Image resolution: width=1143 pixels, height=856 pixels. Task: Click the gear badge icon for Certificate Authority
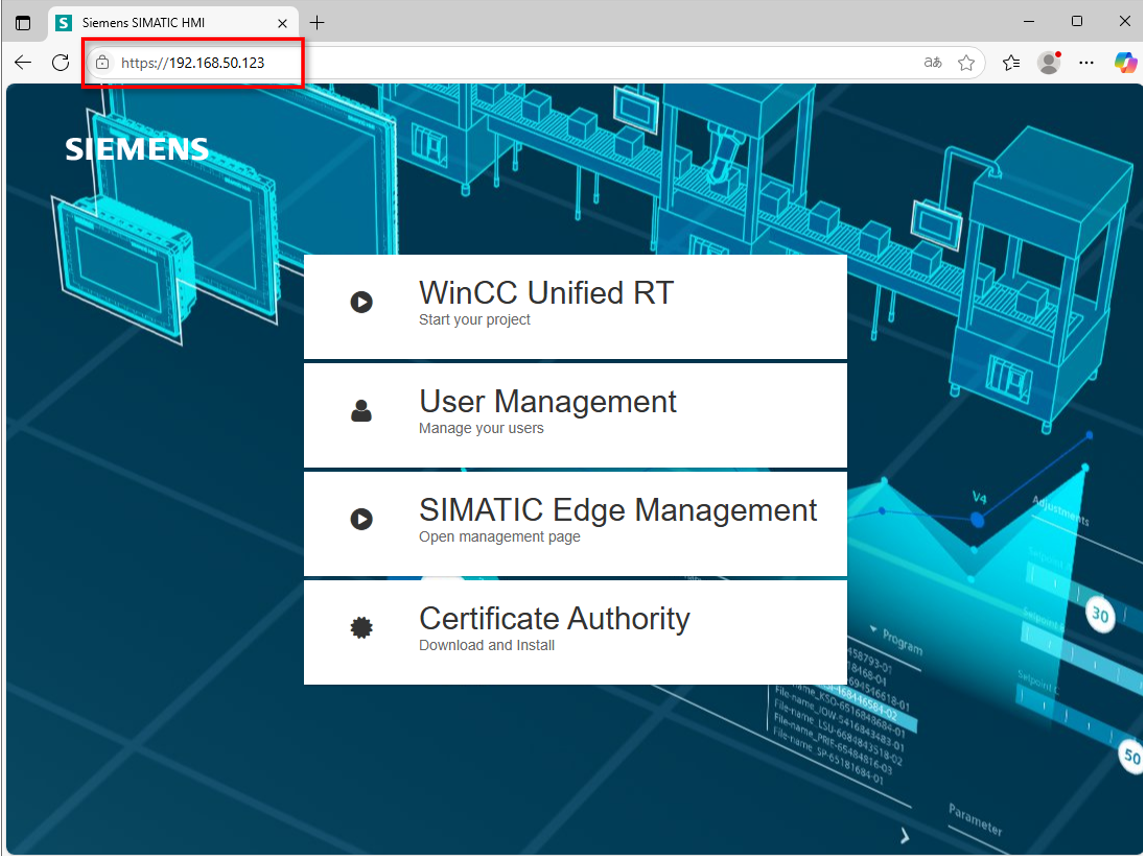(361, 628)
